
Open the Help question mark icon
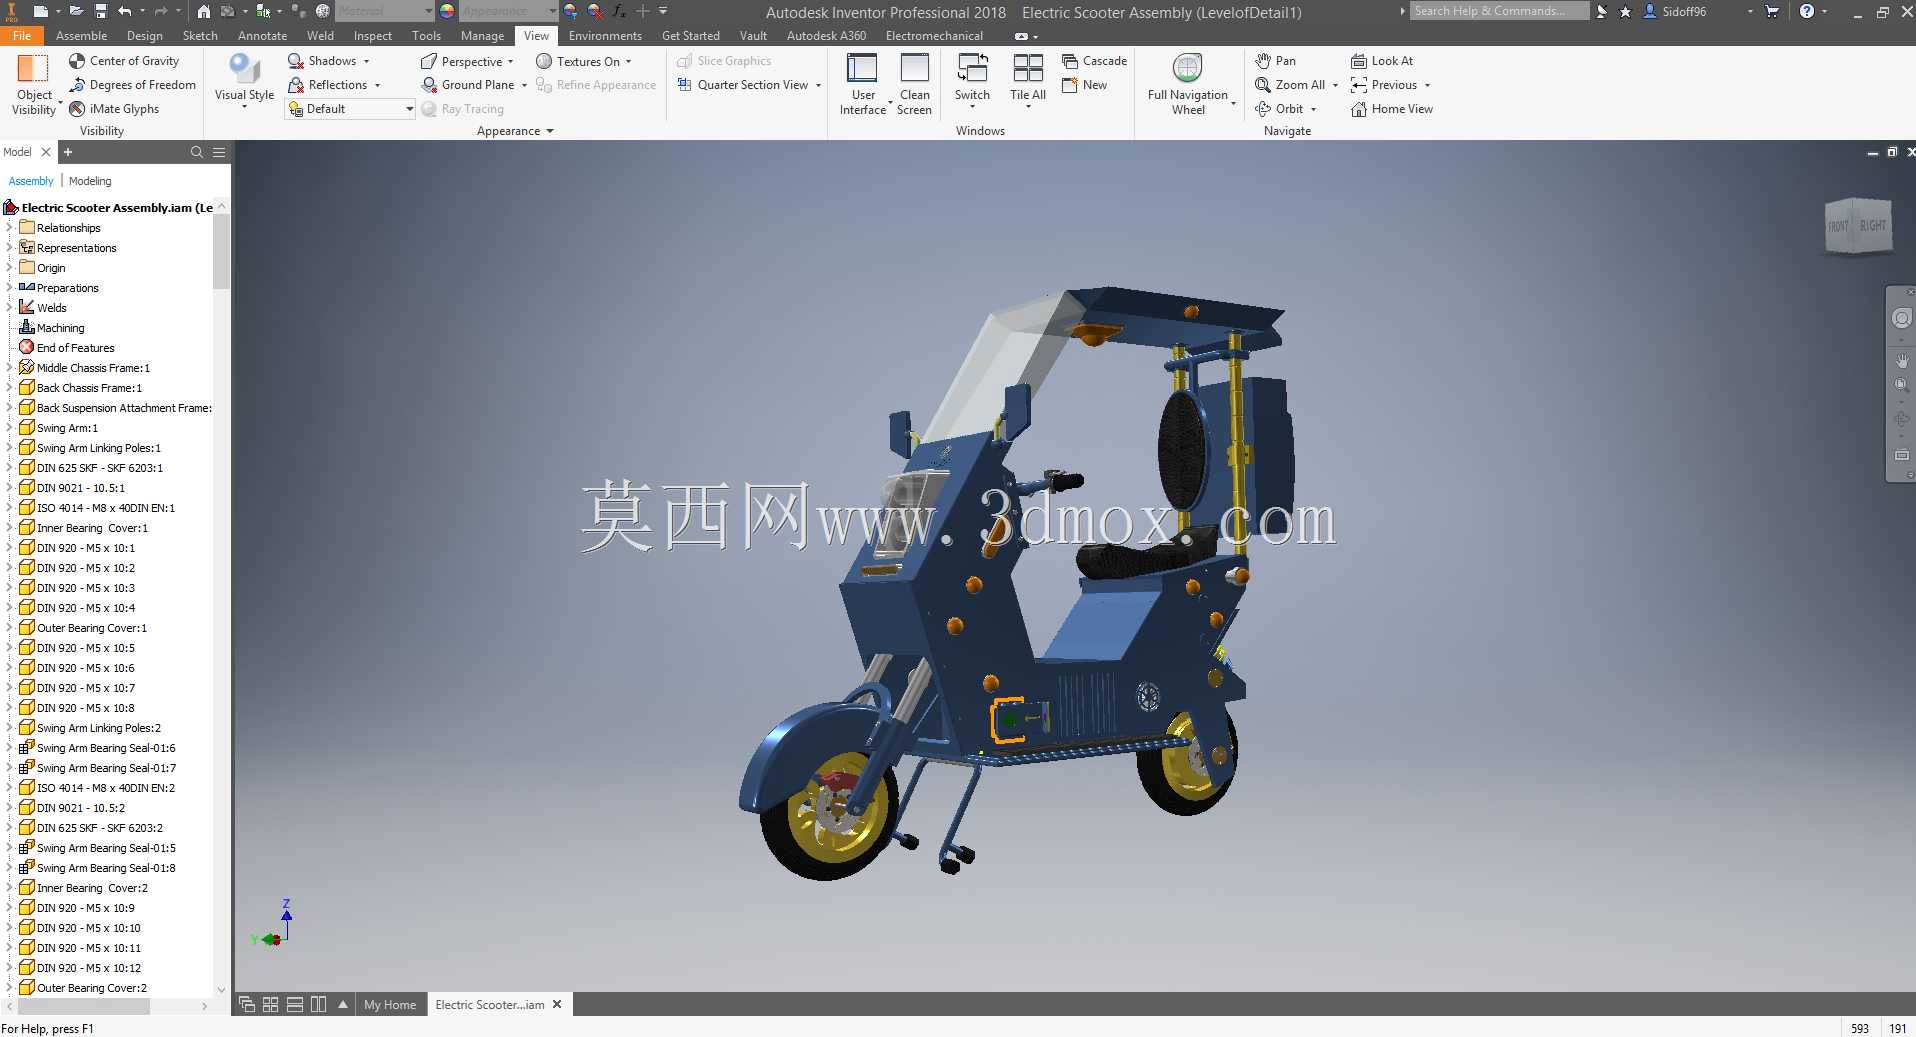pyautogui.click(x=1807, y=11)
